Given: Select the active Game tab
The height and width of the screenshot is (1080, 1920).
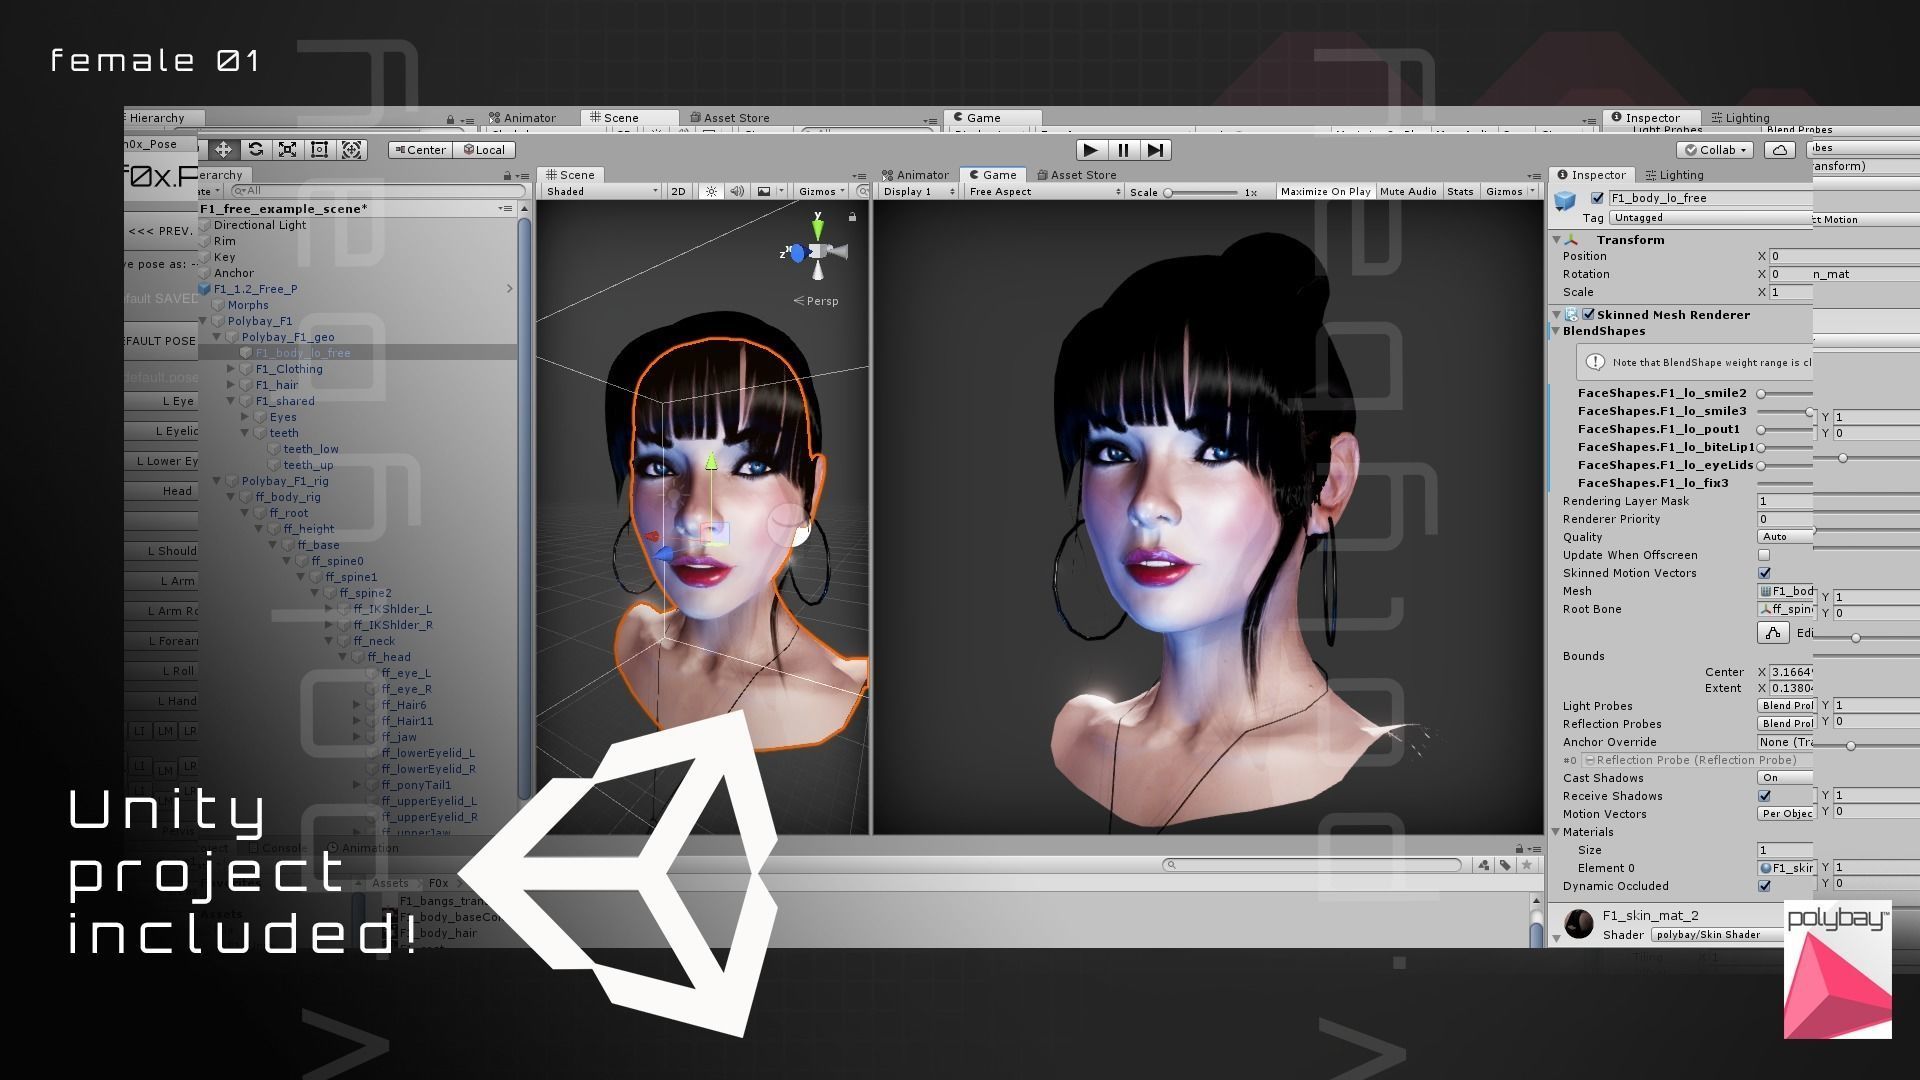Looking at the screenshot, I should point(993,175).
